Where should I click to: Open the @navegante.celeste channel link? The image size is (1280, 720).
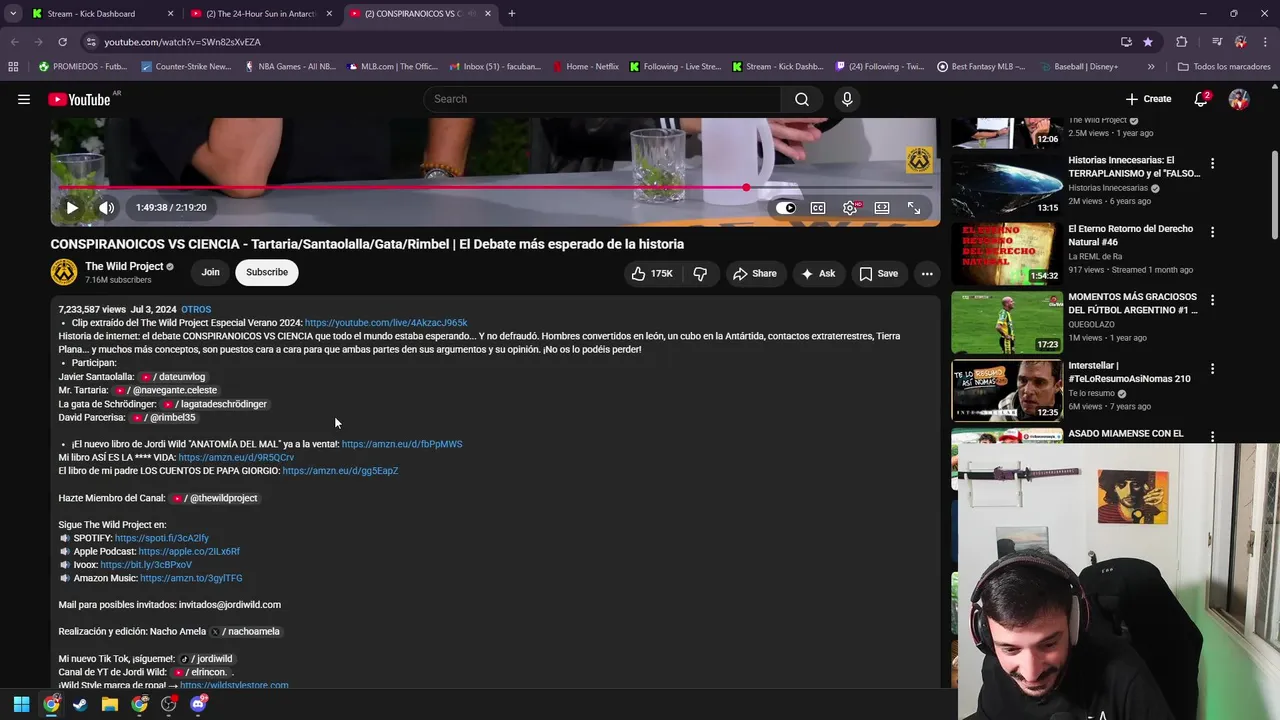[165, 390]
